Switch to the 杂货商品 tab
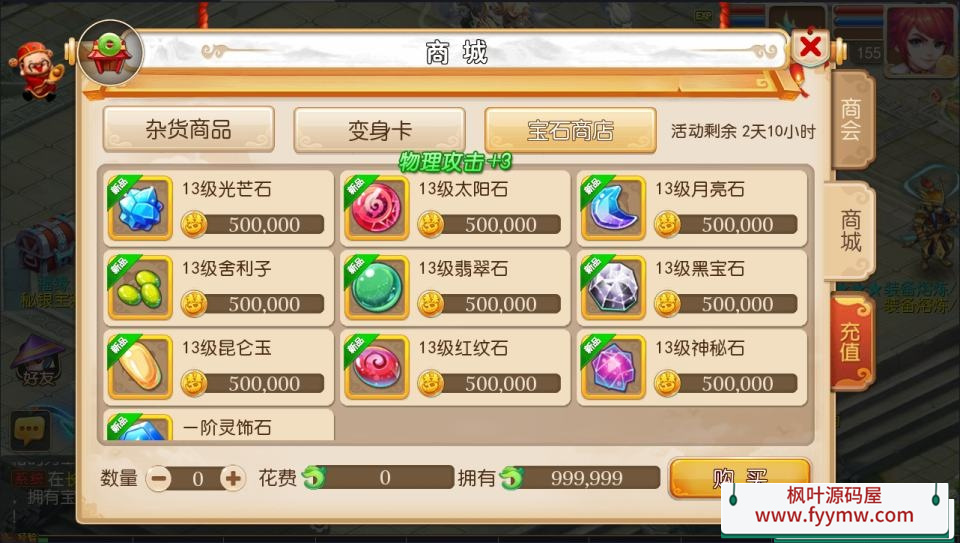The image size is (960, 543). (x=189, y=130)
